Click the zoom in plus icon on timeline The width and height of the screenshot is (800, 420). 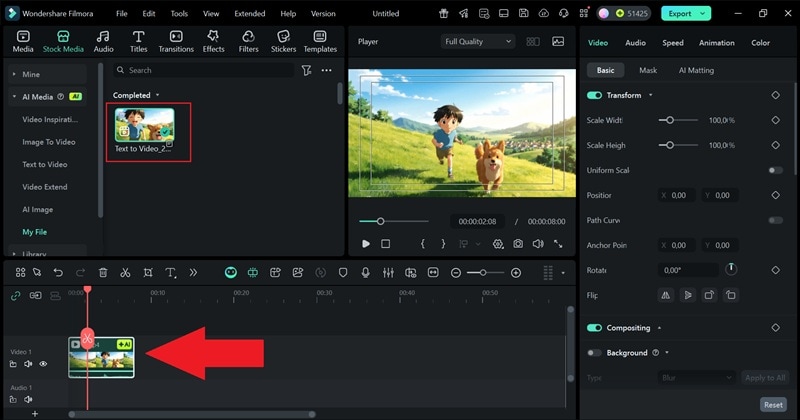pyautogui.click(x=516, y=273)
